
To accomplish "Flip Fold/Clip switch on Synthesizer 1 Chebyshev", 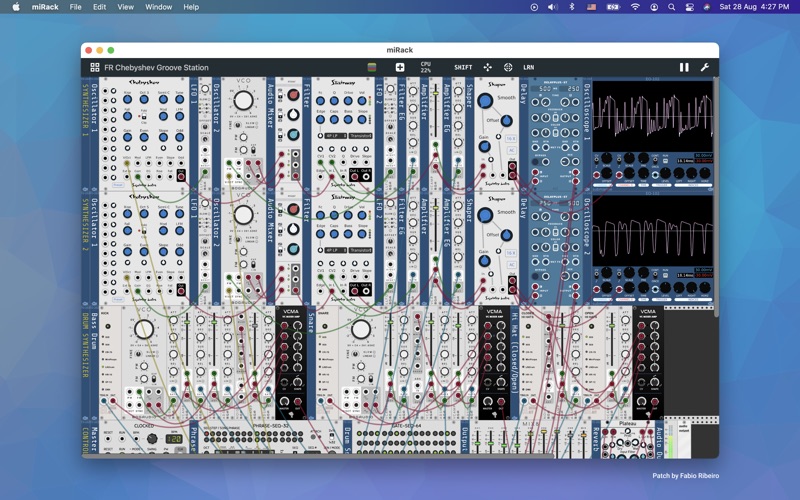I will tap(144, 116).
